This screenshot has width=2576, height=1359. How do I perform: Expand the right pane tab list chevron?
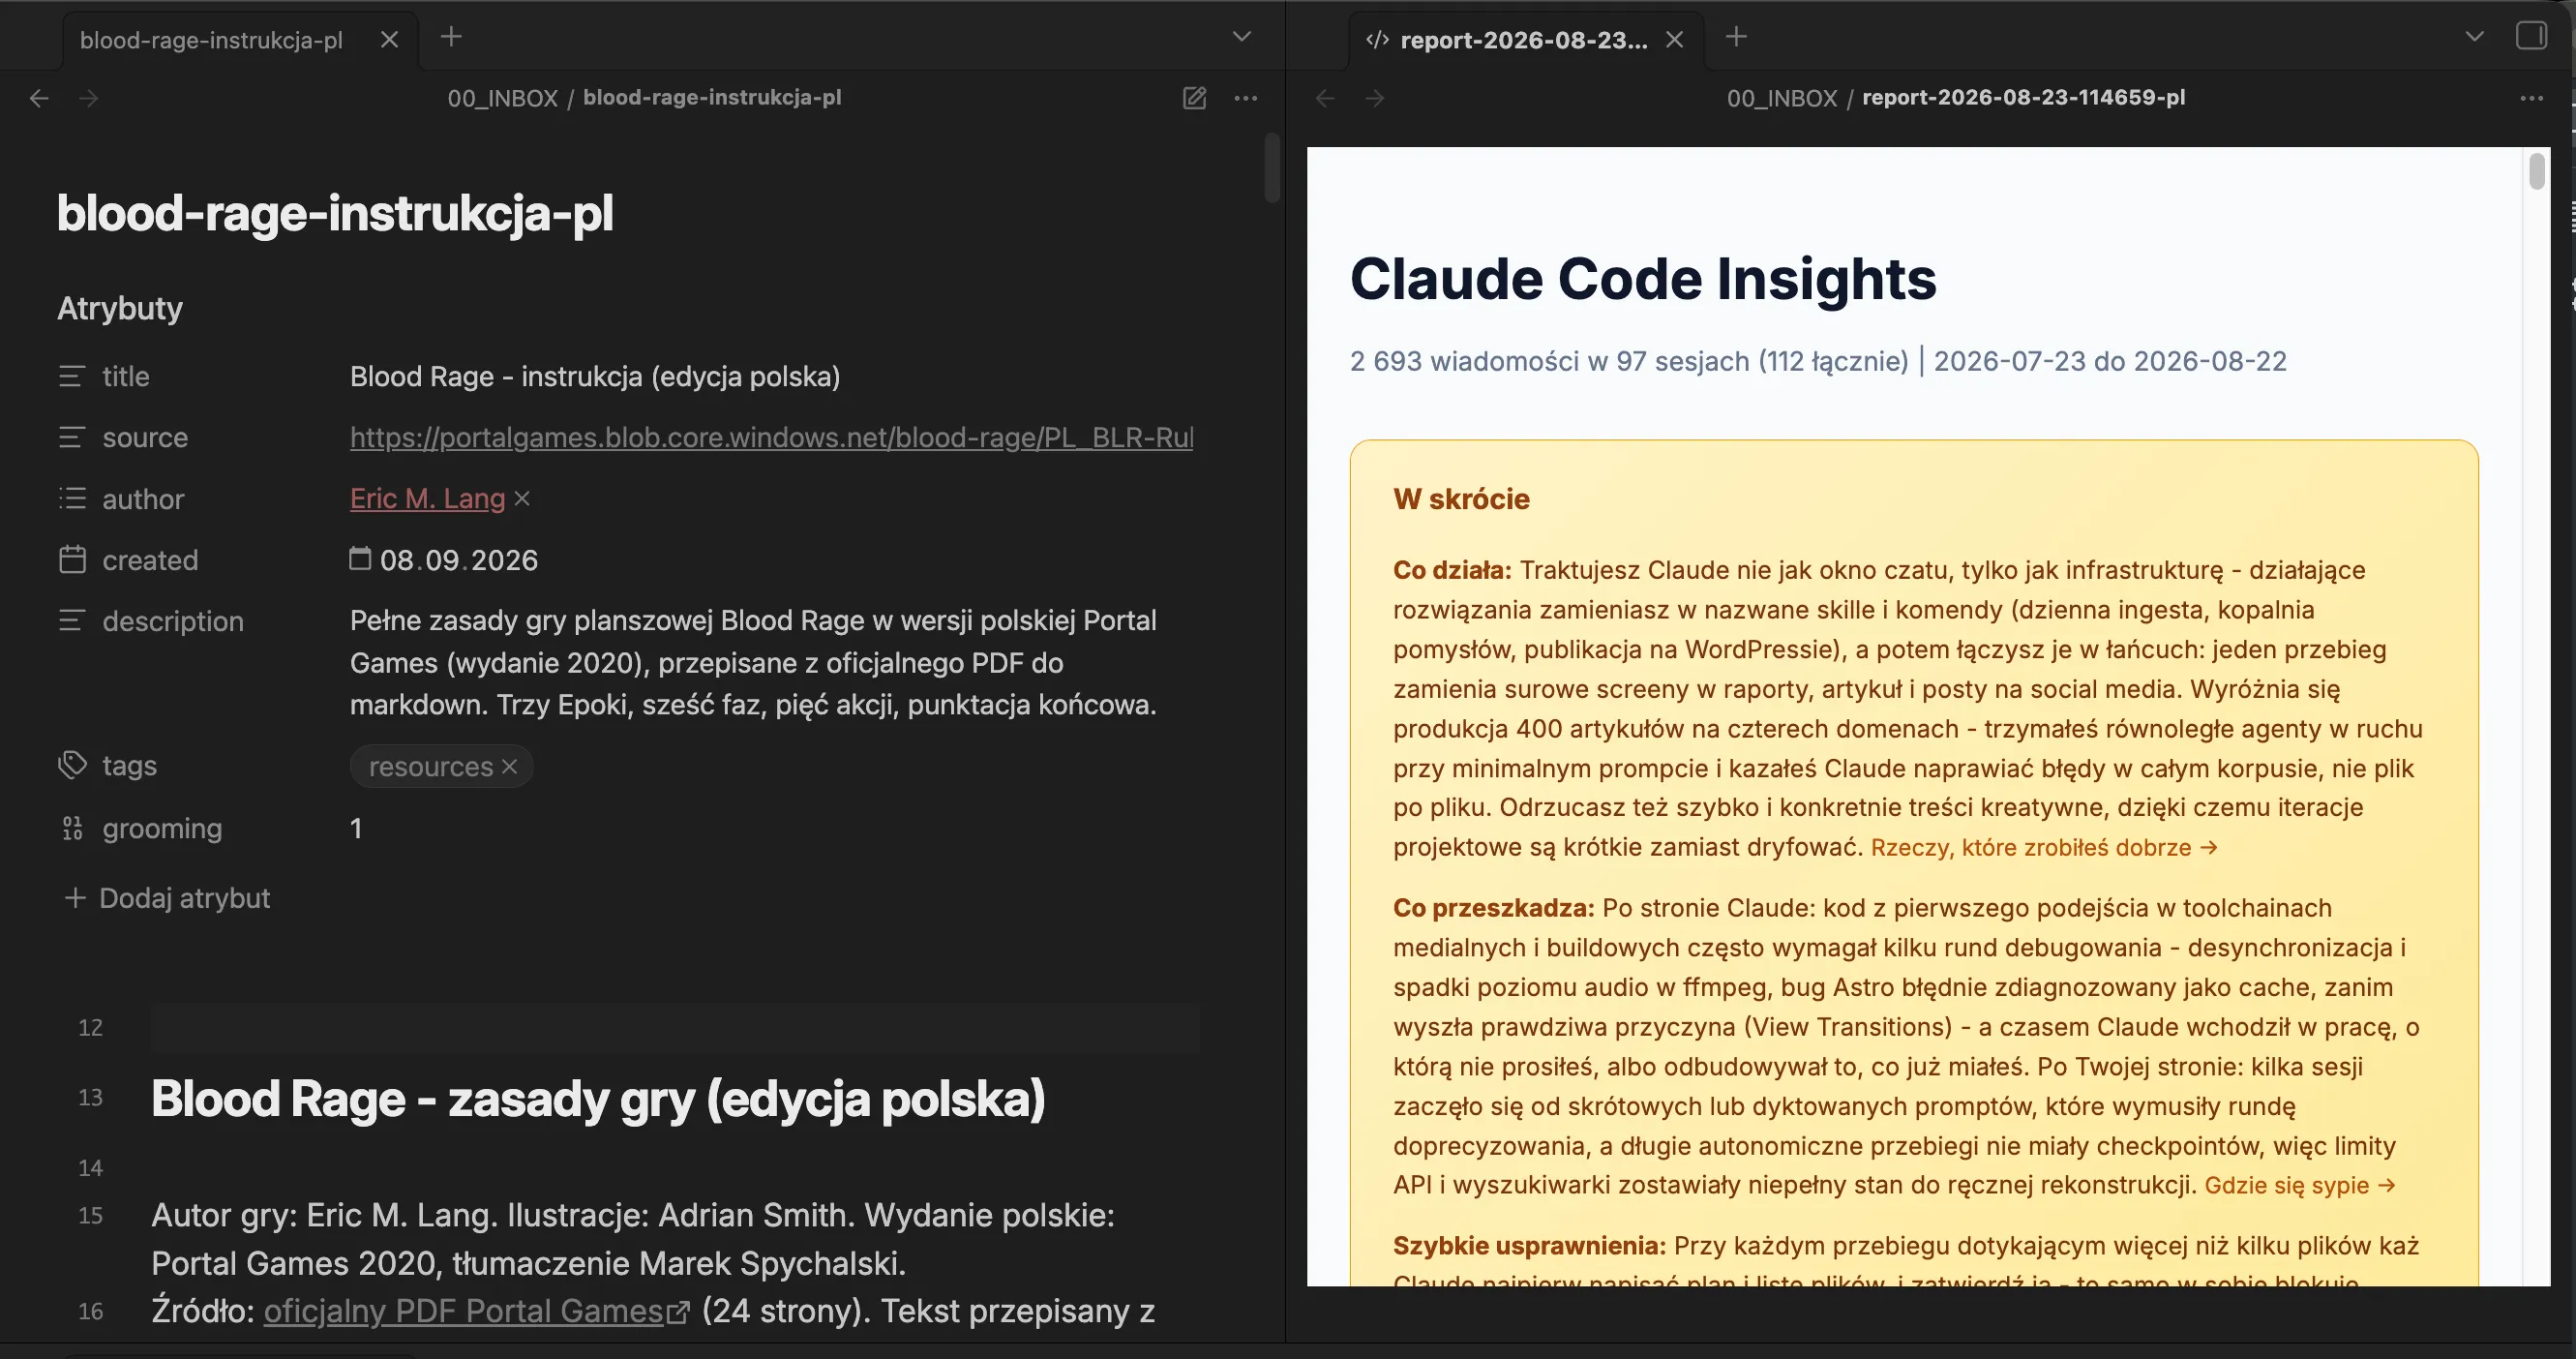[2474, 37]
